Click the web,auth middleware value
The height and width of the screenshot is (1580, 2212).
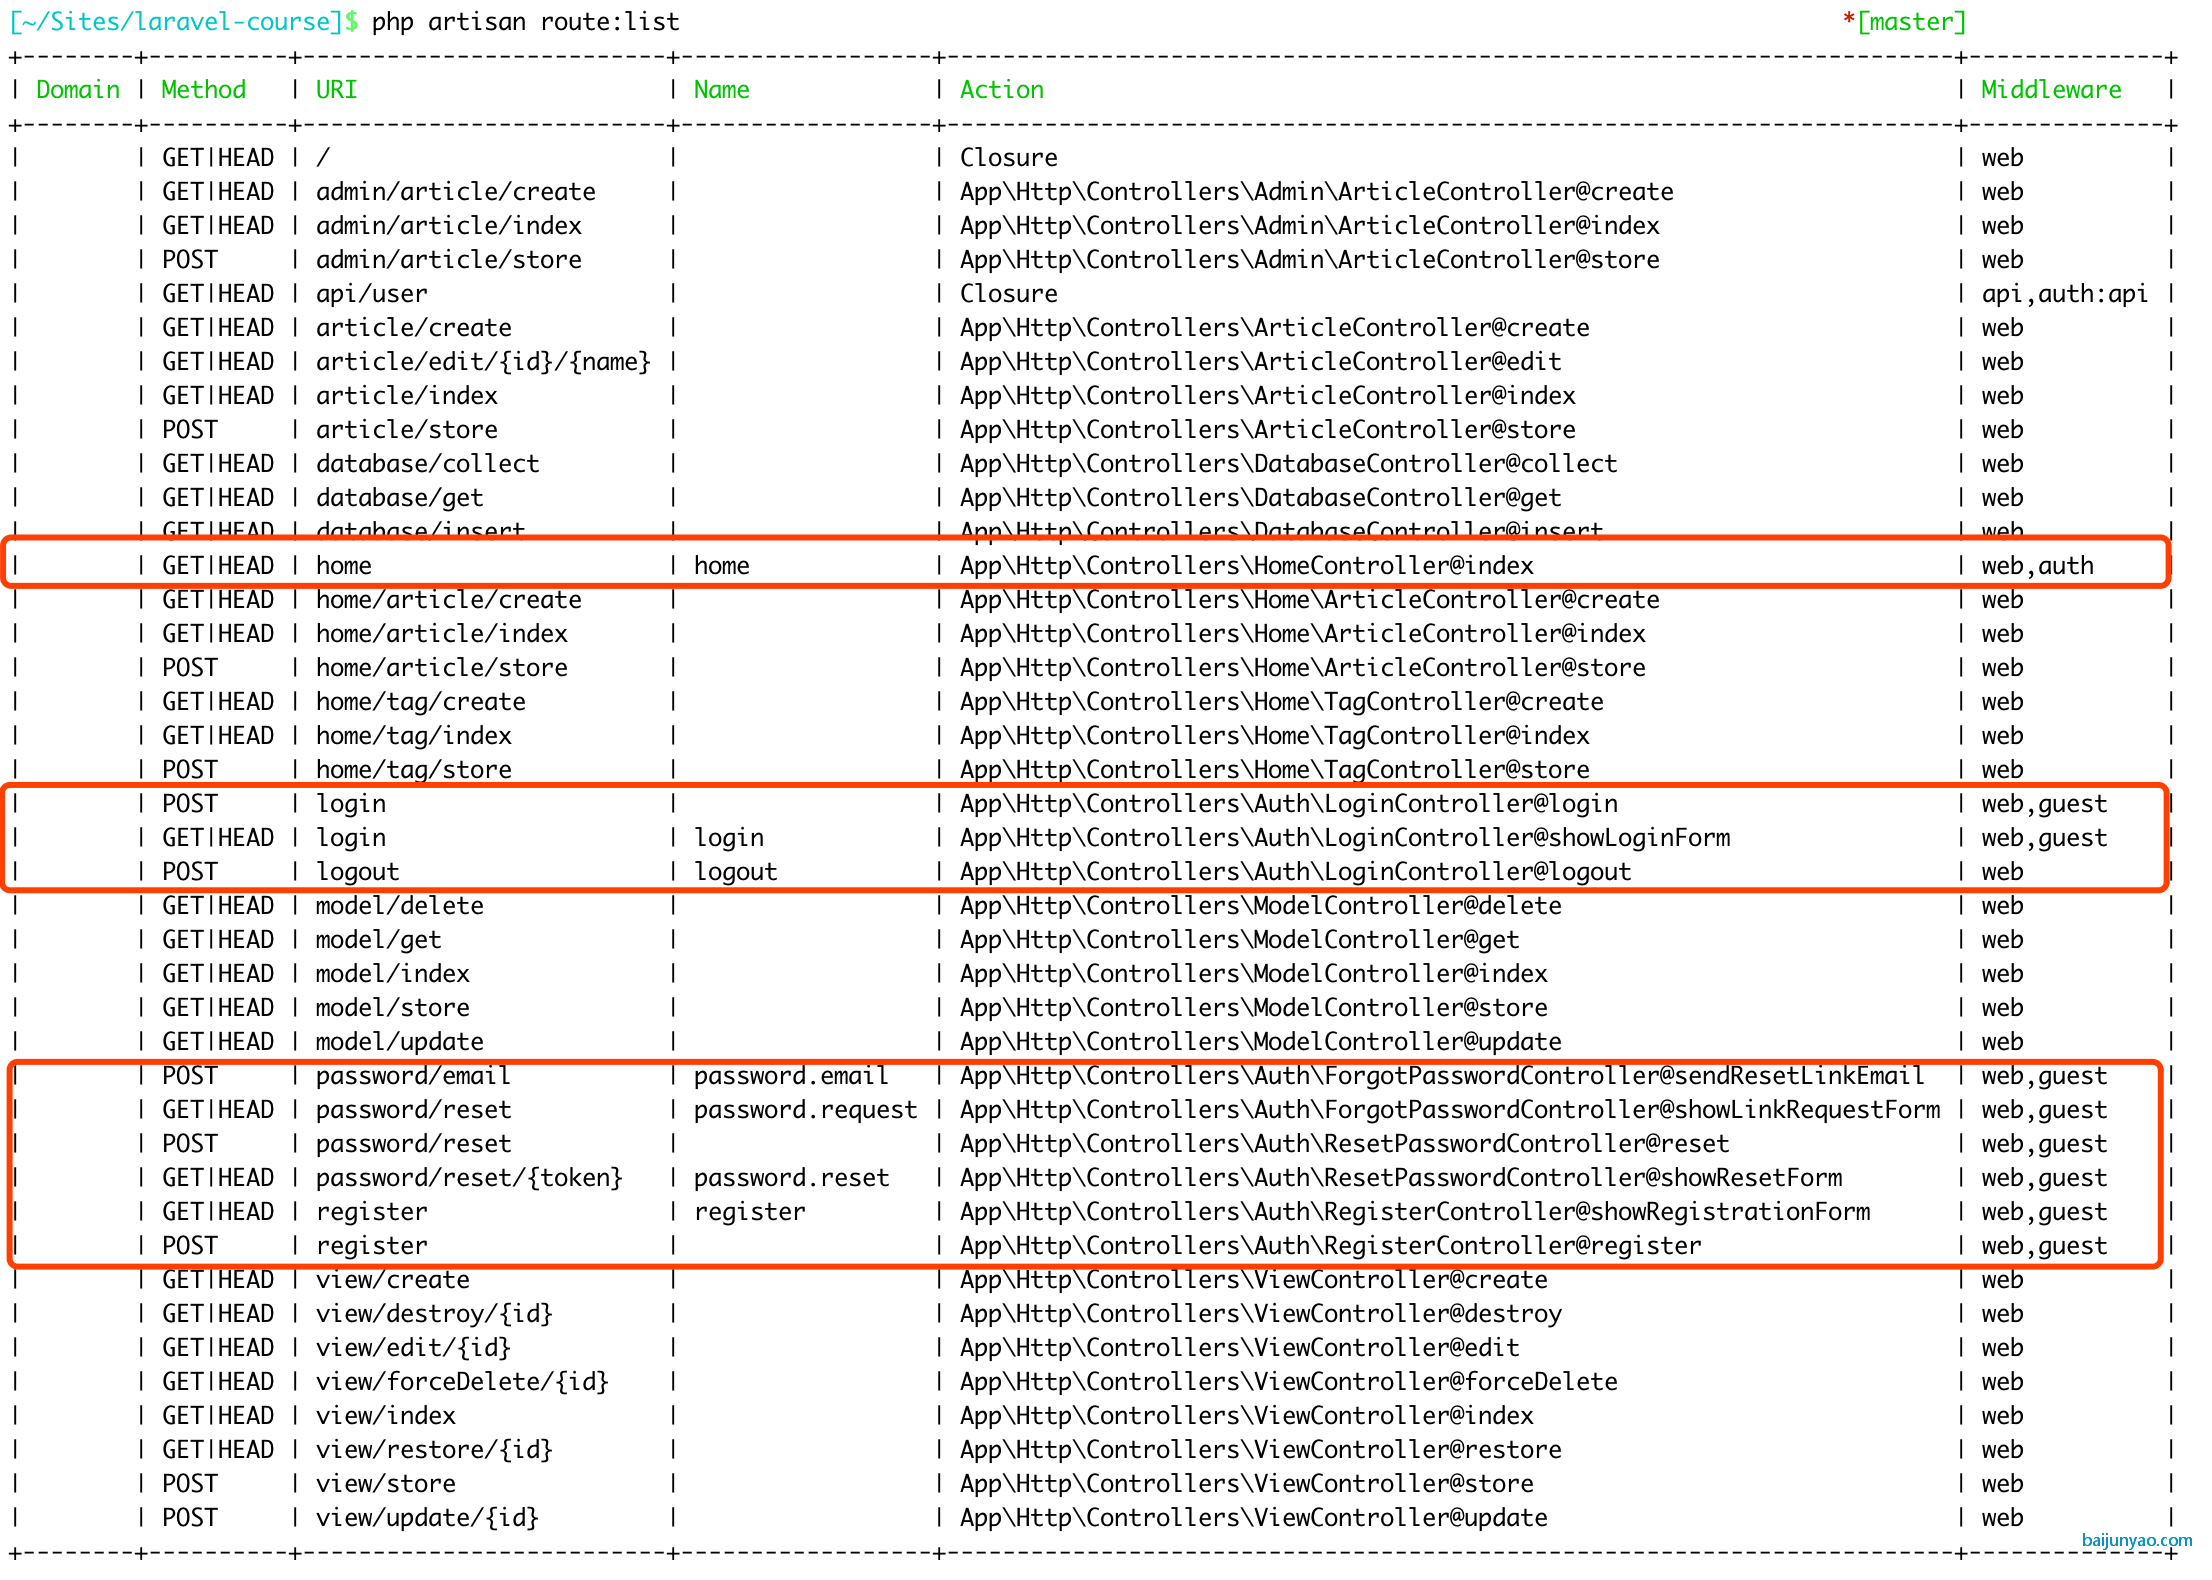coord(2037,566)
